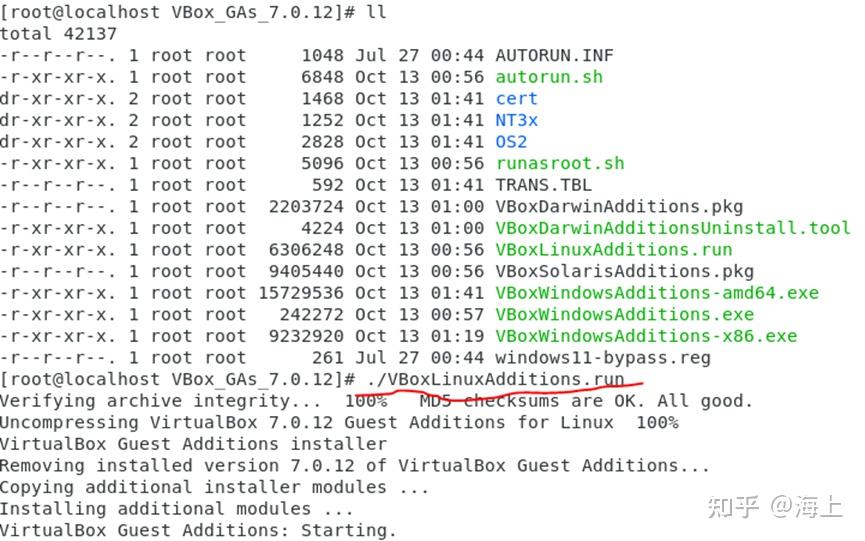Click the TRANS.TBL filename
Screen dimensions: 865x541
(x=543, y=185)
